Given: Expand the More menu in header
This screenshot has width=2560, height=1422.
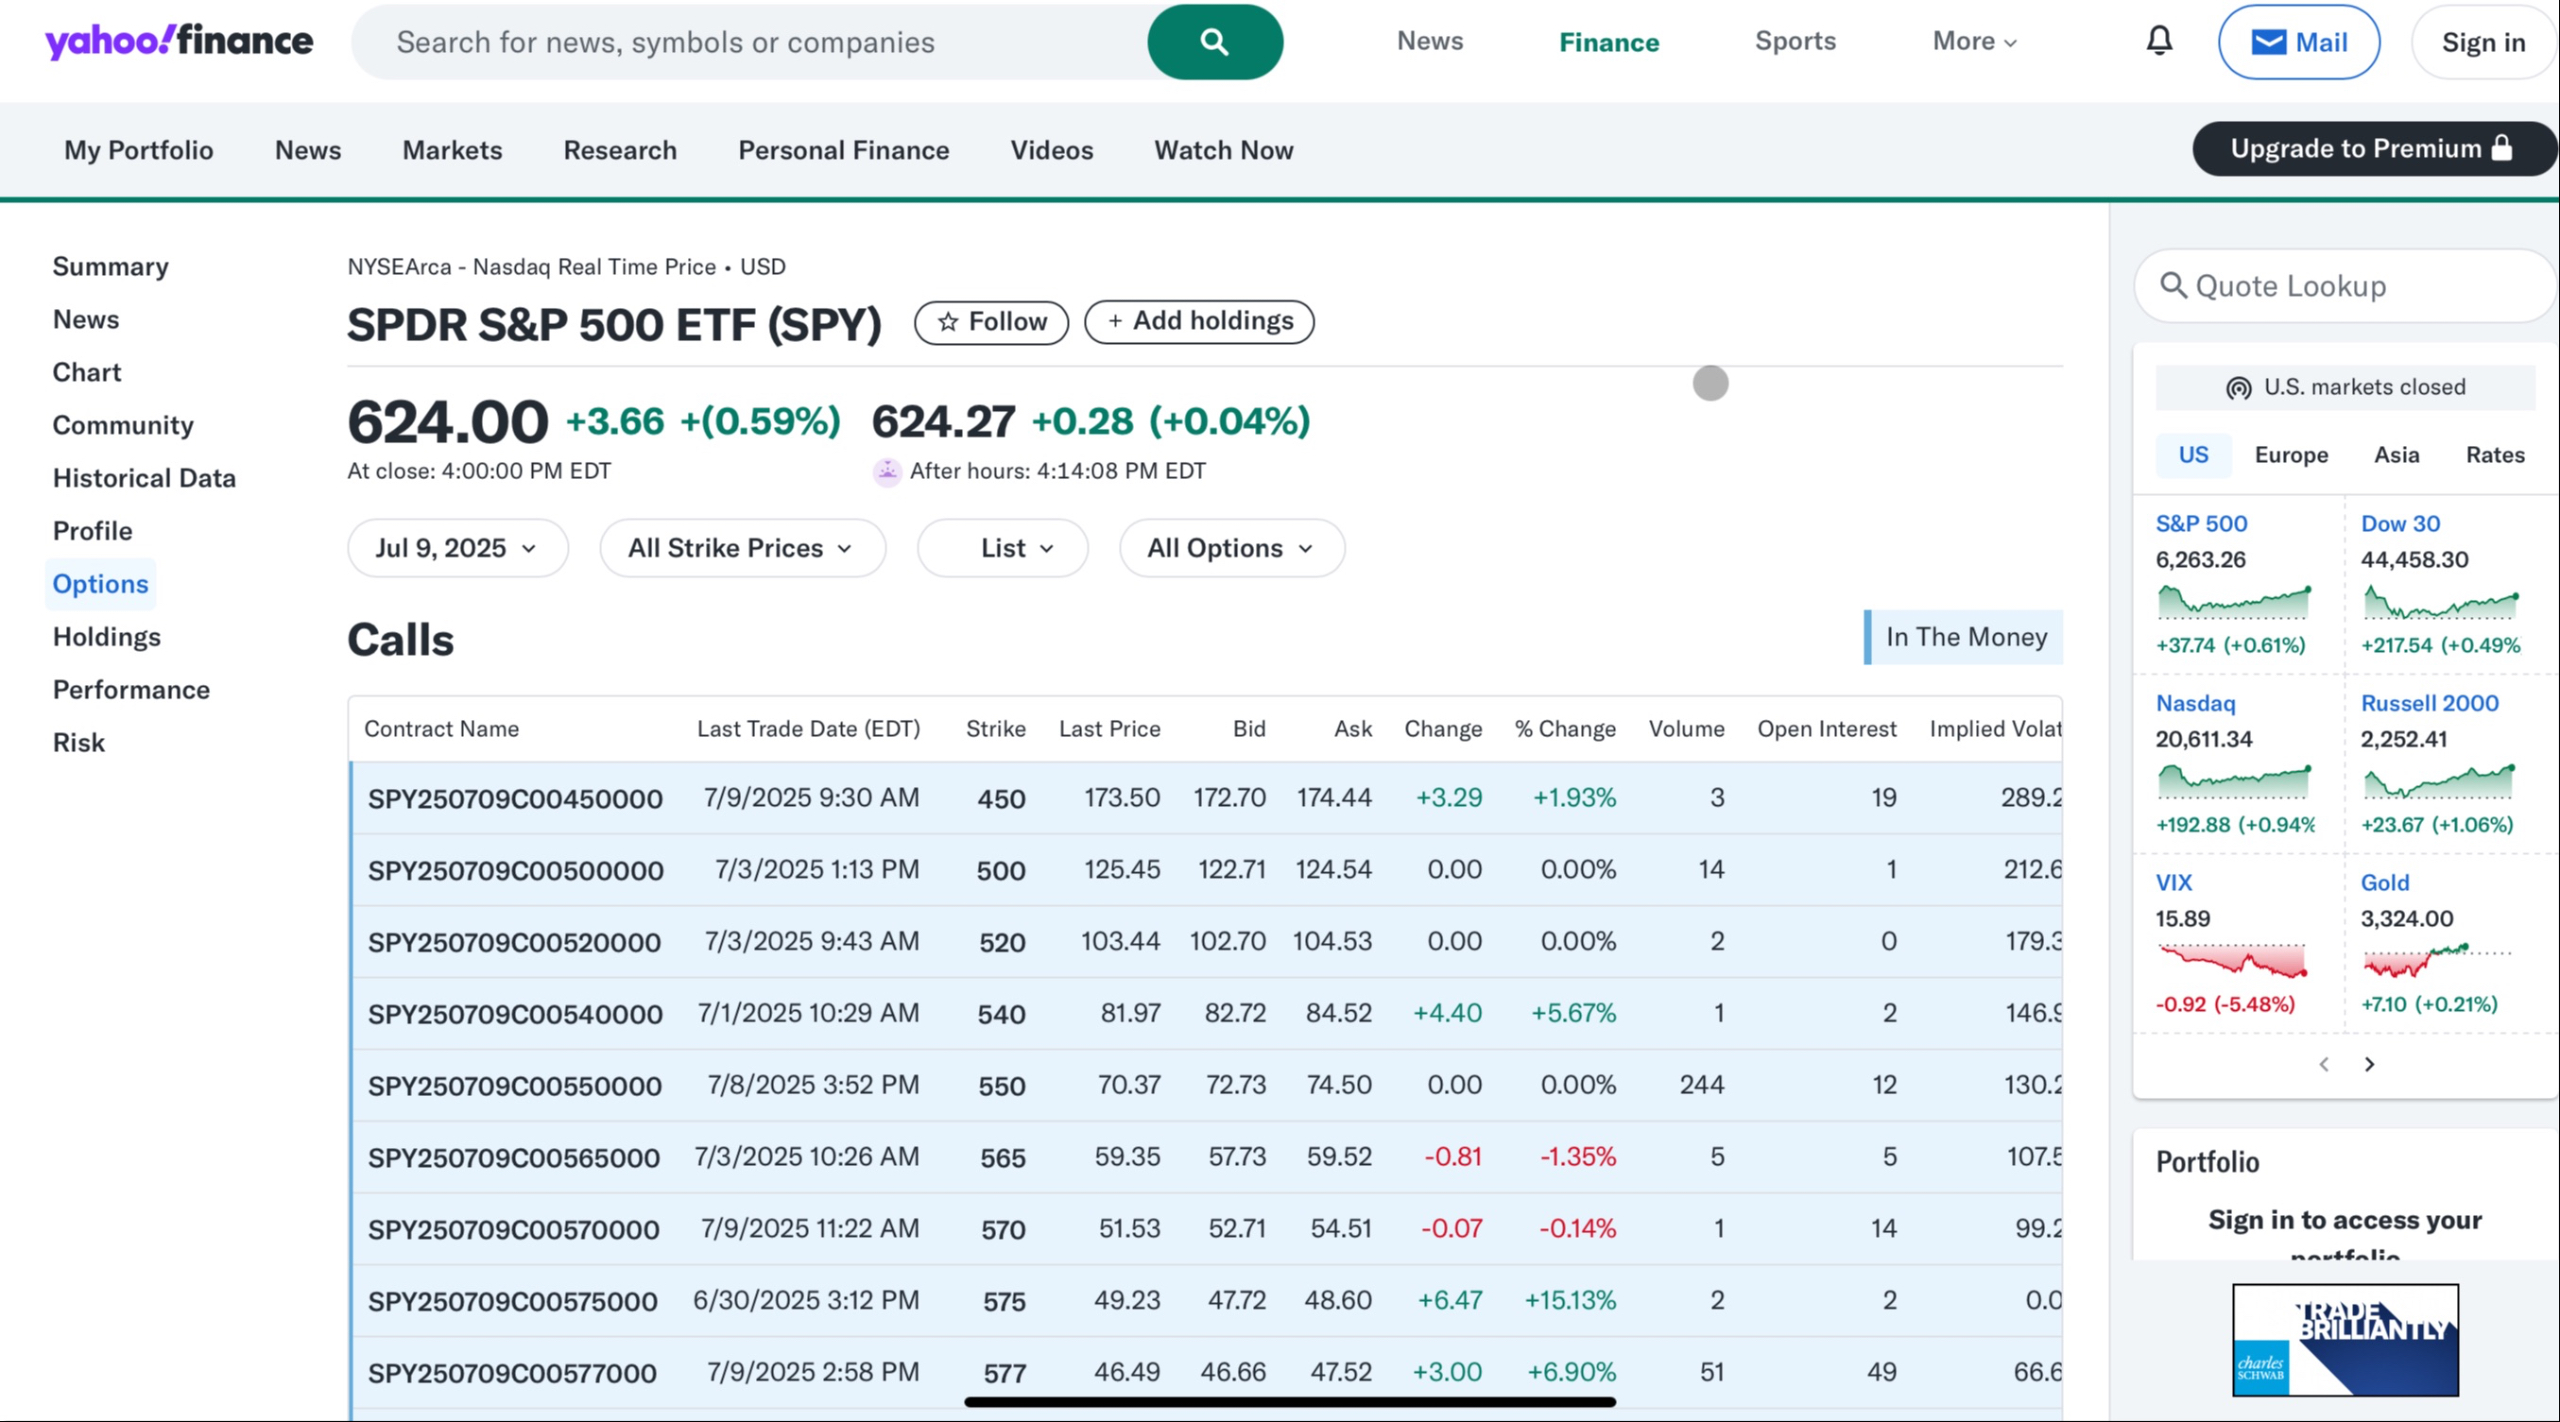Looking at the screenshot, I should 1974,41.
